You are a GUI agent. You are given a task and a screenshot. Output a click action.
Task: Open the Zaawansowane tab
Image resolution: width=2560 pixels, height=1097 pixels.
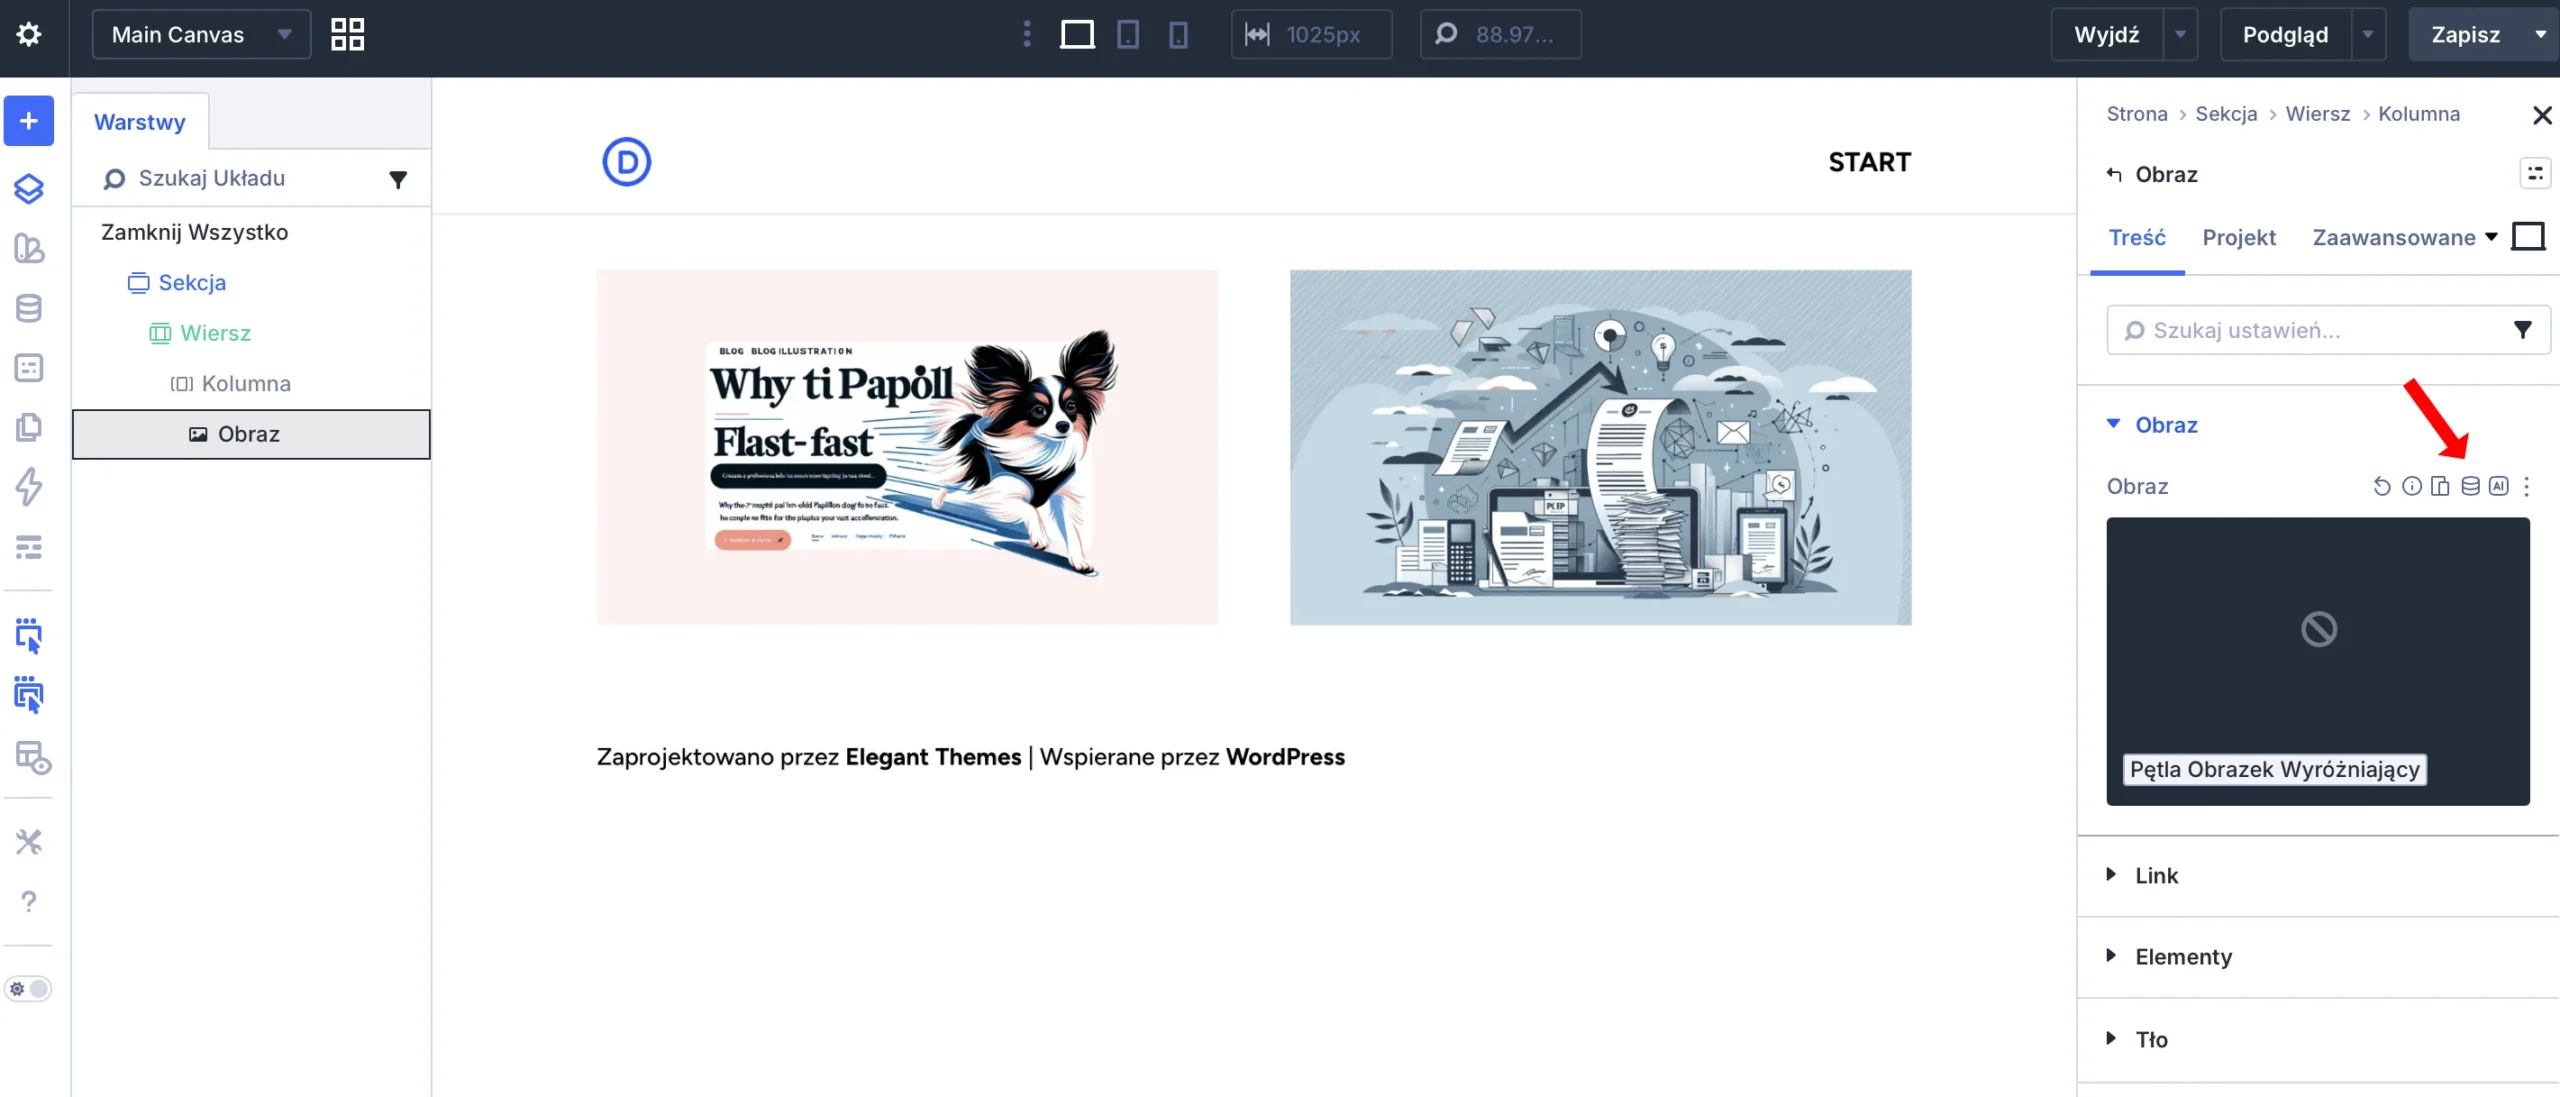2393,238
